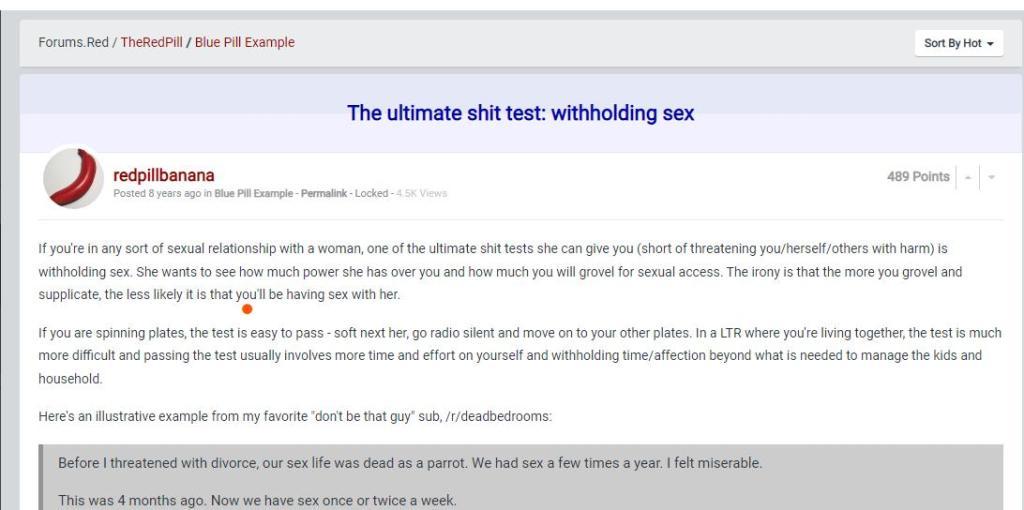Click the 4.5K Views counter

[x=421, y=193]
